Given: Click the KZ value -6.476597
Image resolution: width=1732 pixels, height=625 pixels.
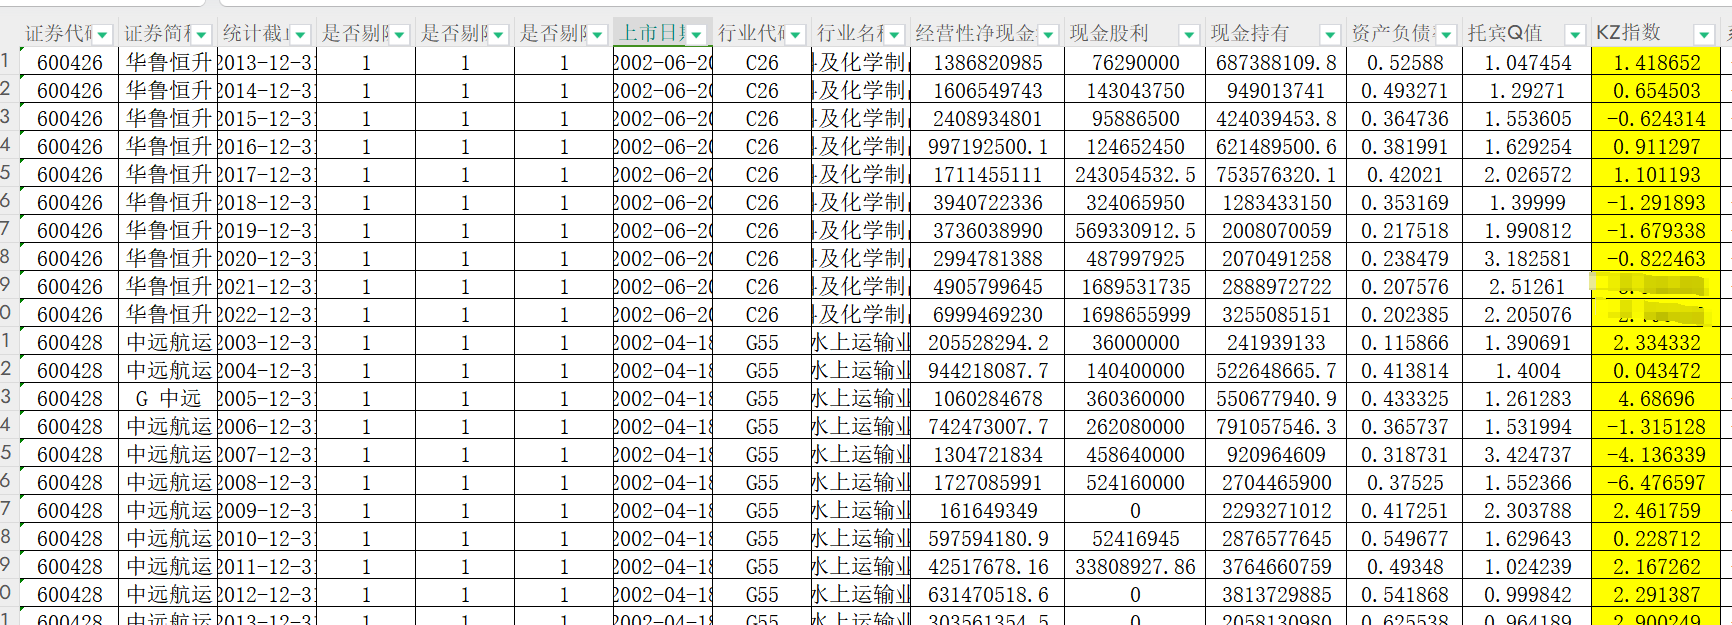Looking at the screenshot, I should click(1656, 482).
